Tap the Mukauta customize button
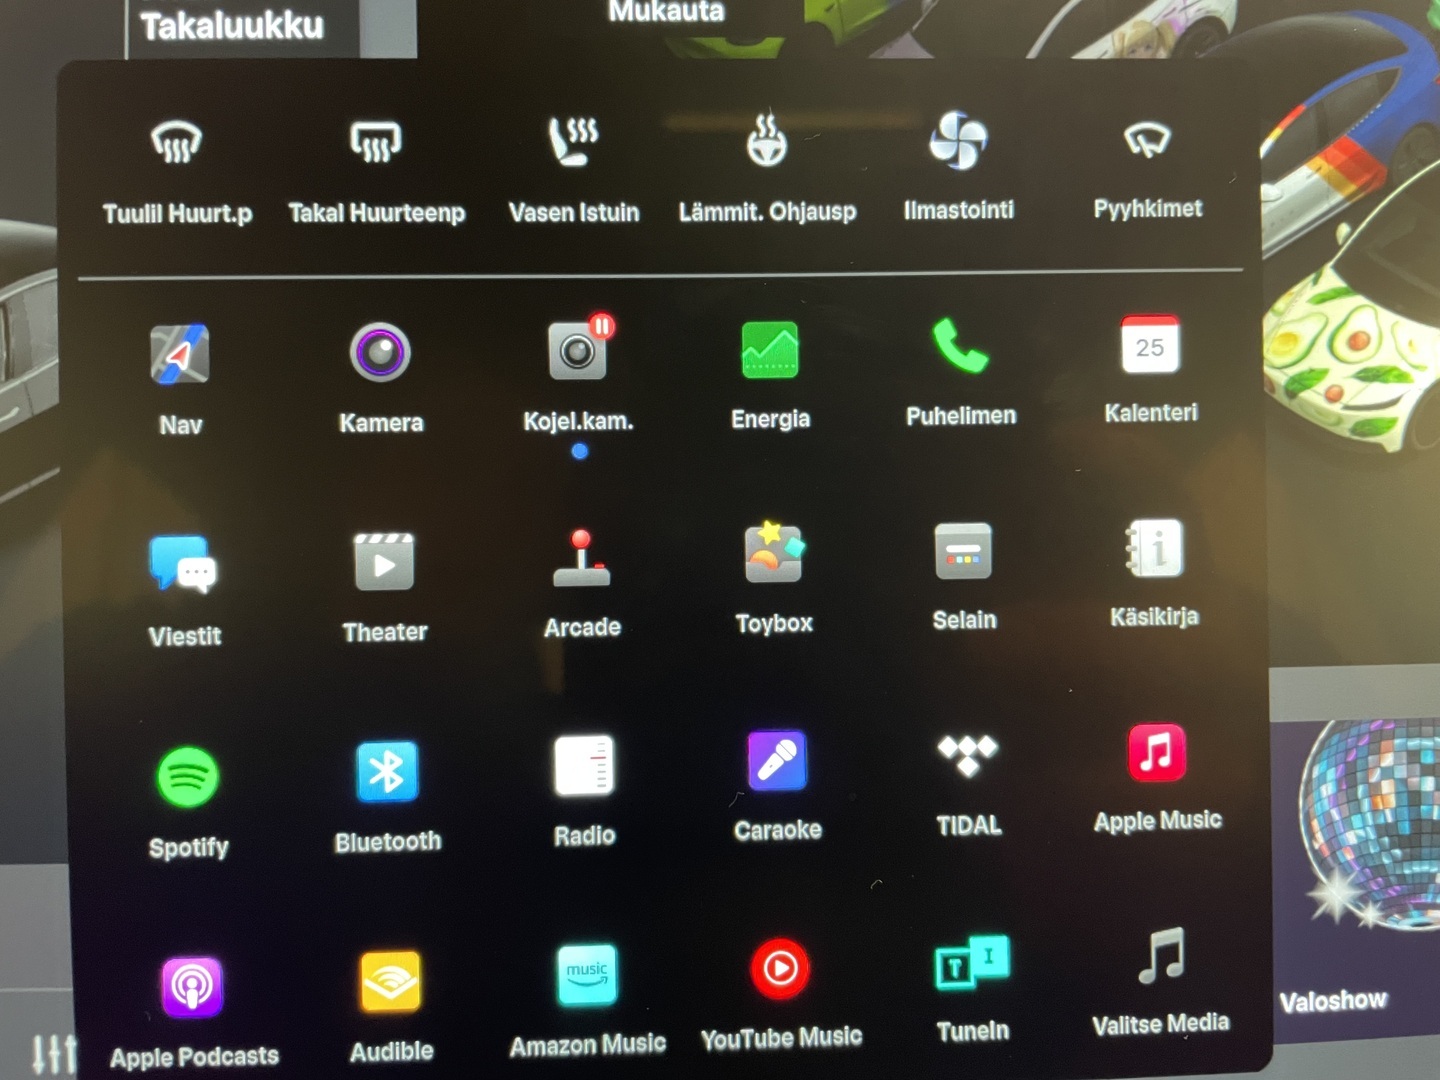Viewport: 1440px width, 1080px height. click(666, 12)
